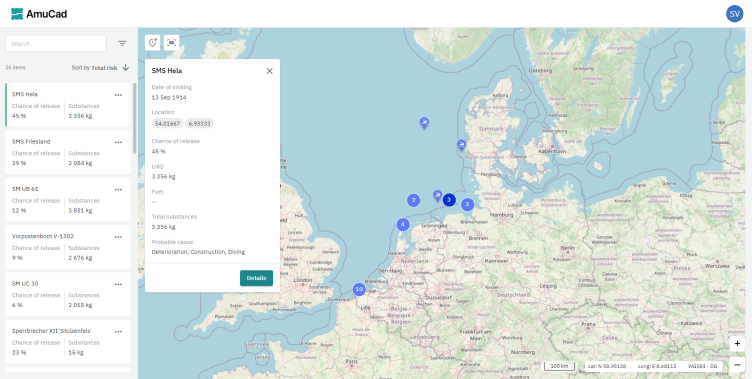Click the cluster marker labeled 4
The height and width of the screenshot is (379, 752).
(403, 224)
